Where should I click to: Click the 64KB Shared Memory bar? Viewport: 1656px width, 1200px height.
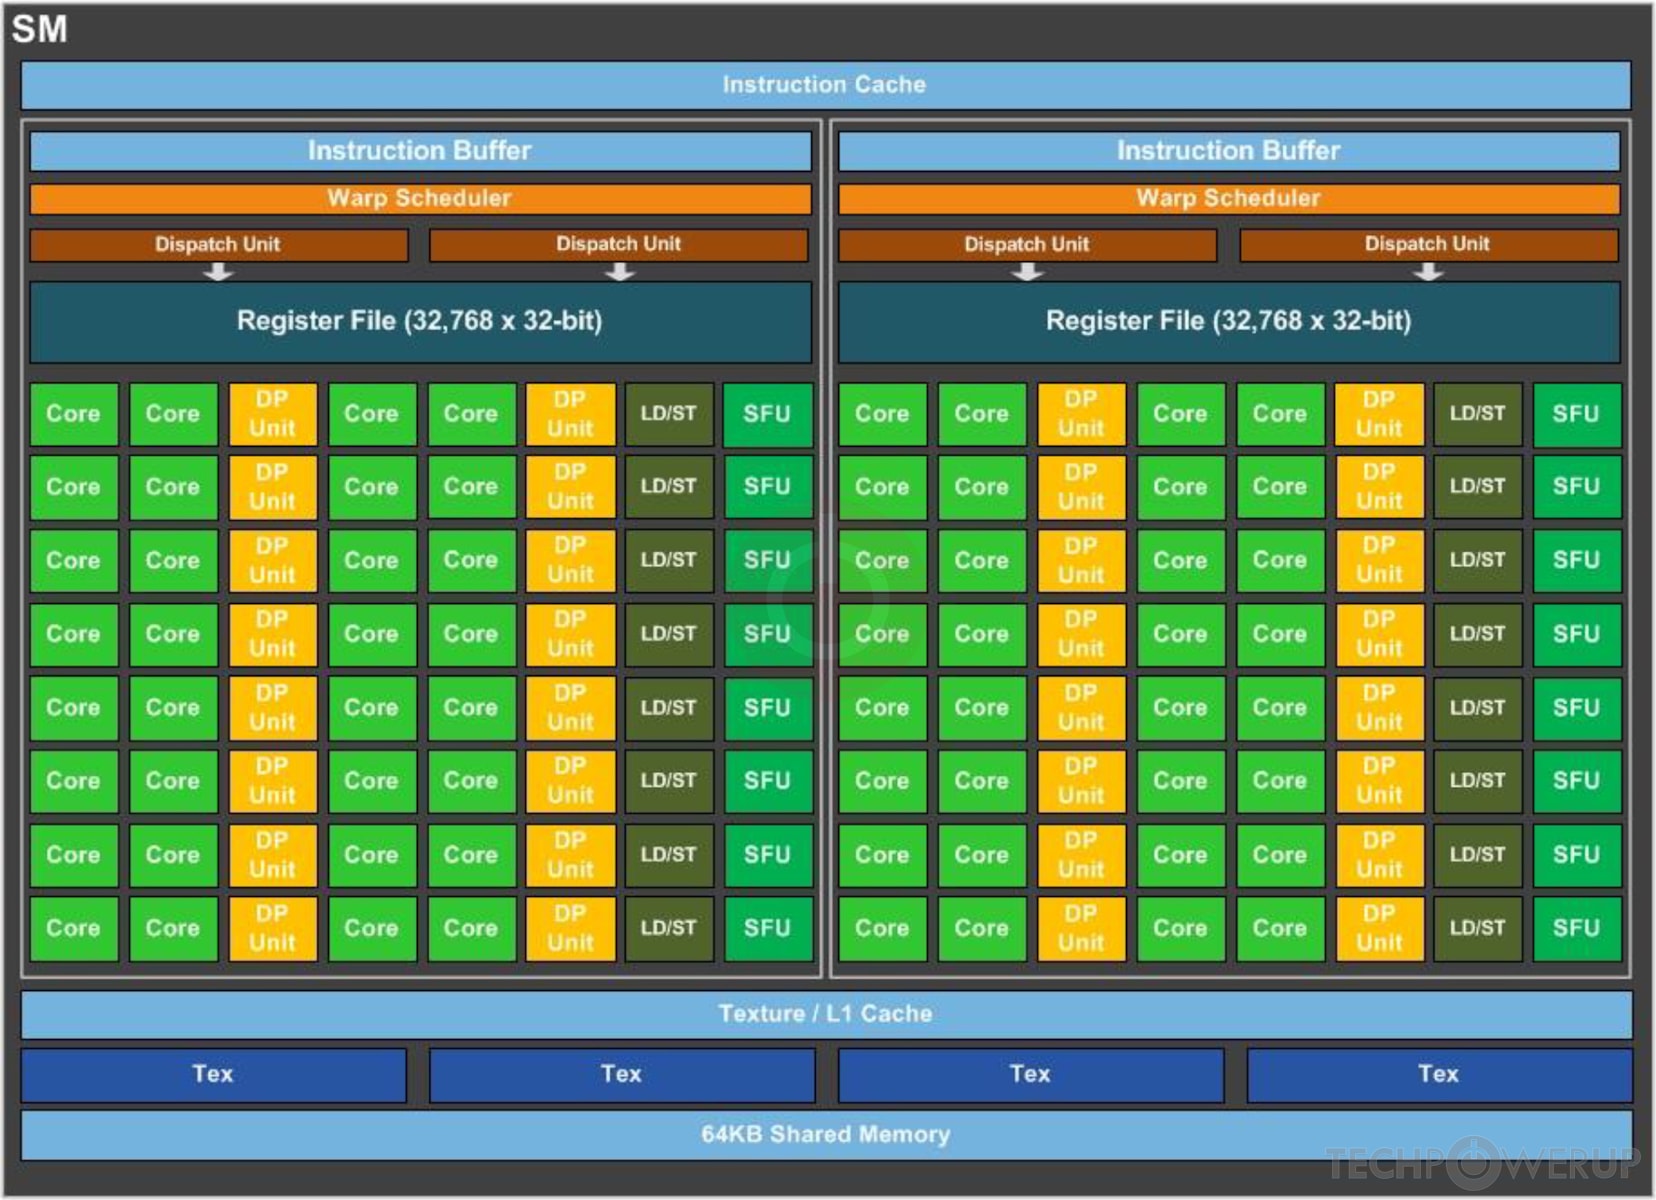pos(828,1134)
